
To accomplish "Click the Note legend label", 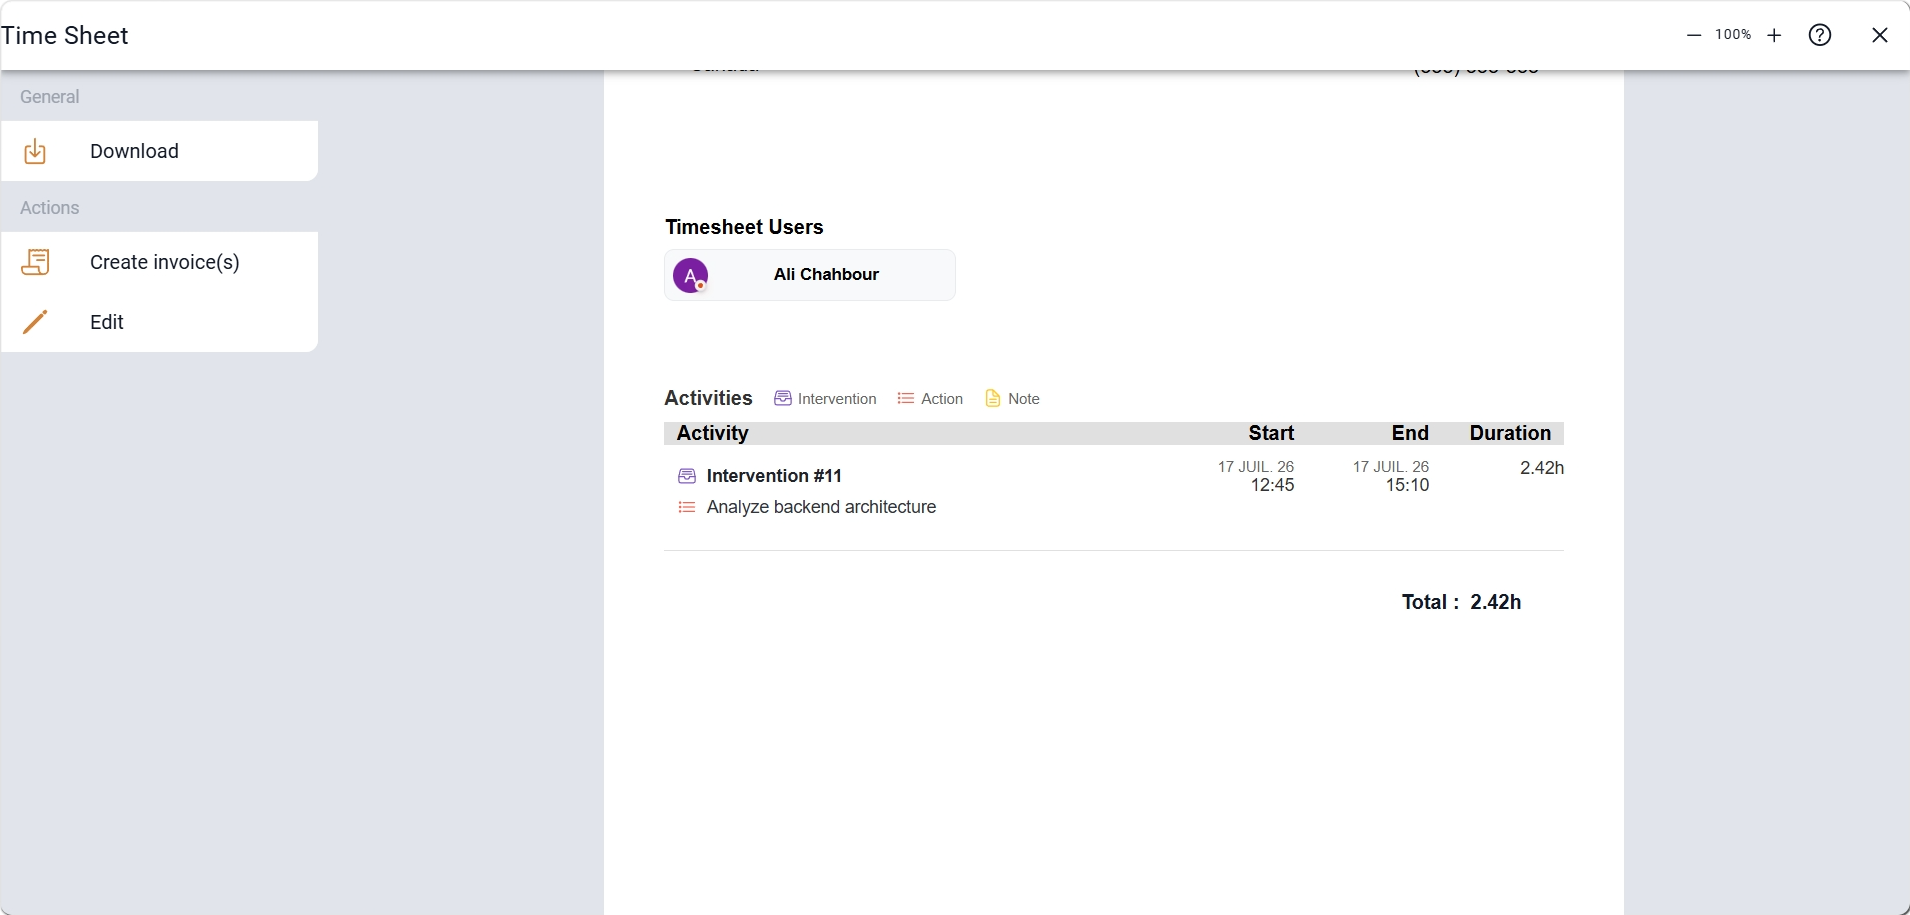I will click(1024, 399).
